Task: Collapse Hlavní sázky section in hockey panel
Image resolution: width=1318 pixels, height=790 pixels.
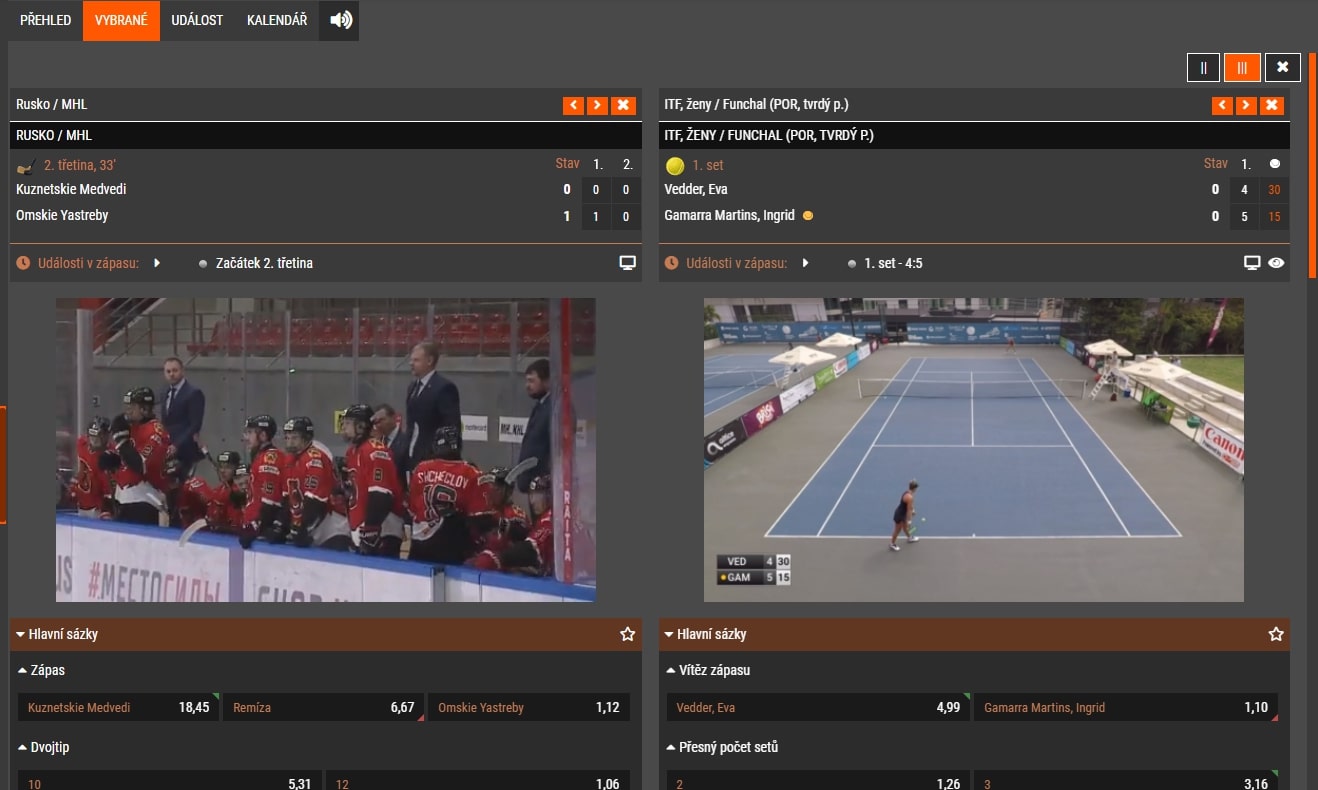Action: pyautogui.click(x=20, y=634)
